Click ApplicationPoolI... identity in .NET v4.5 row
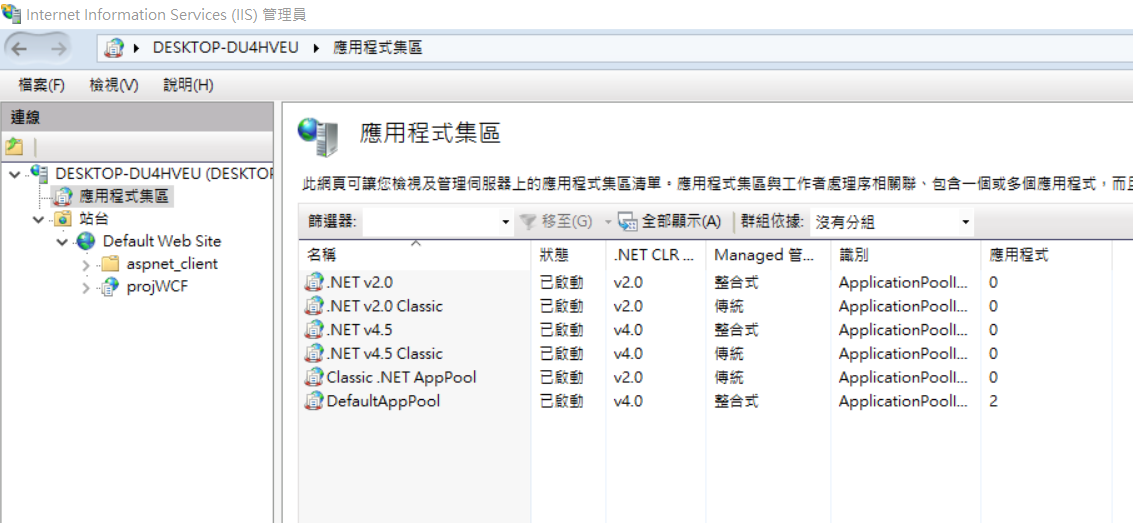 click(x=902, y=330)
